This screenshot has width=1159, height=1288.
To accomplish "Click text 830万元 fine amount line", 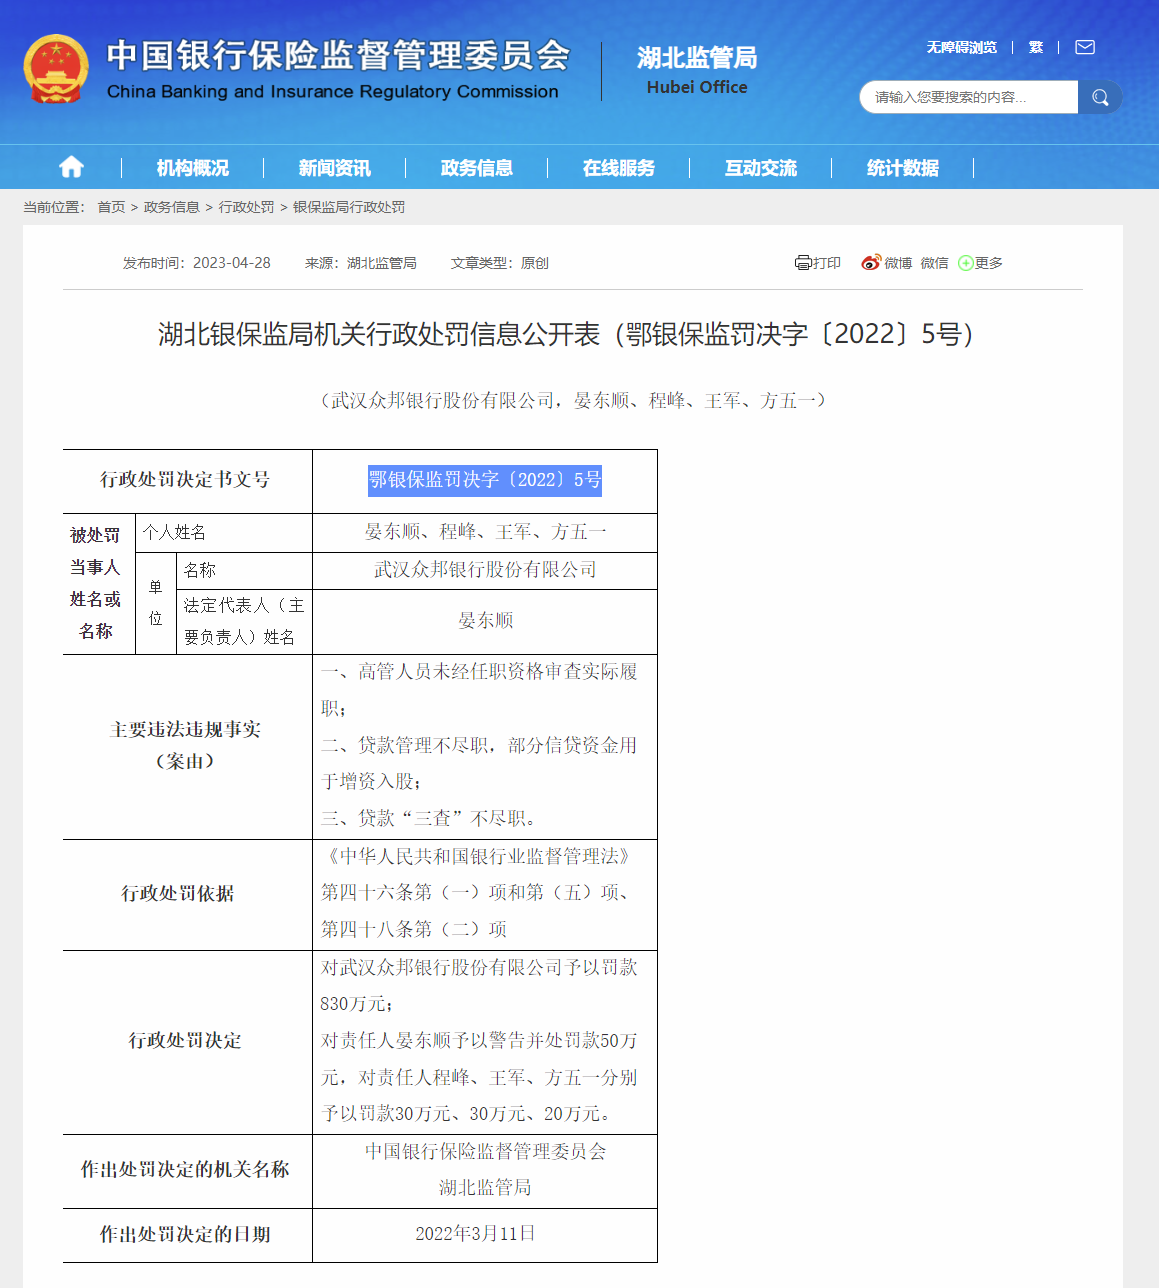I will [x=356, y=1004].
